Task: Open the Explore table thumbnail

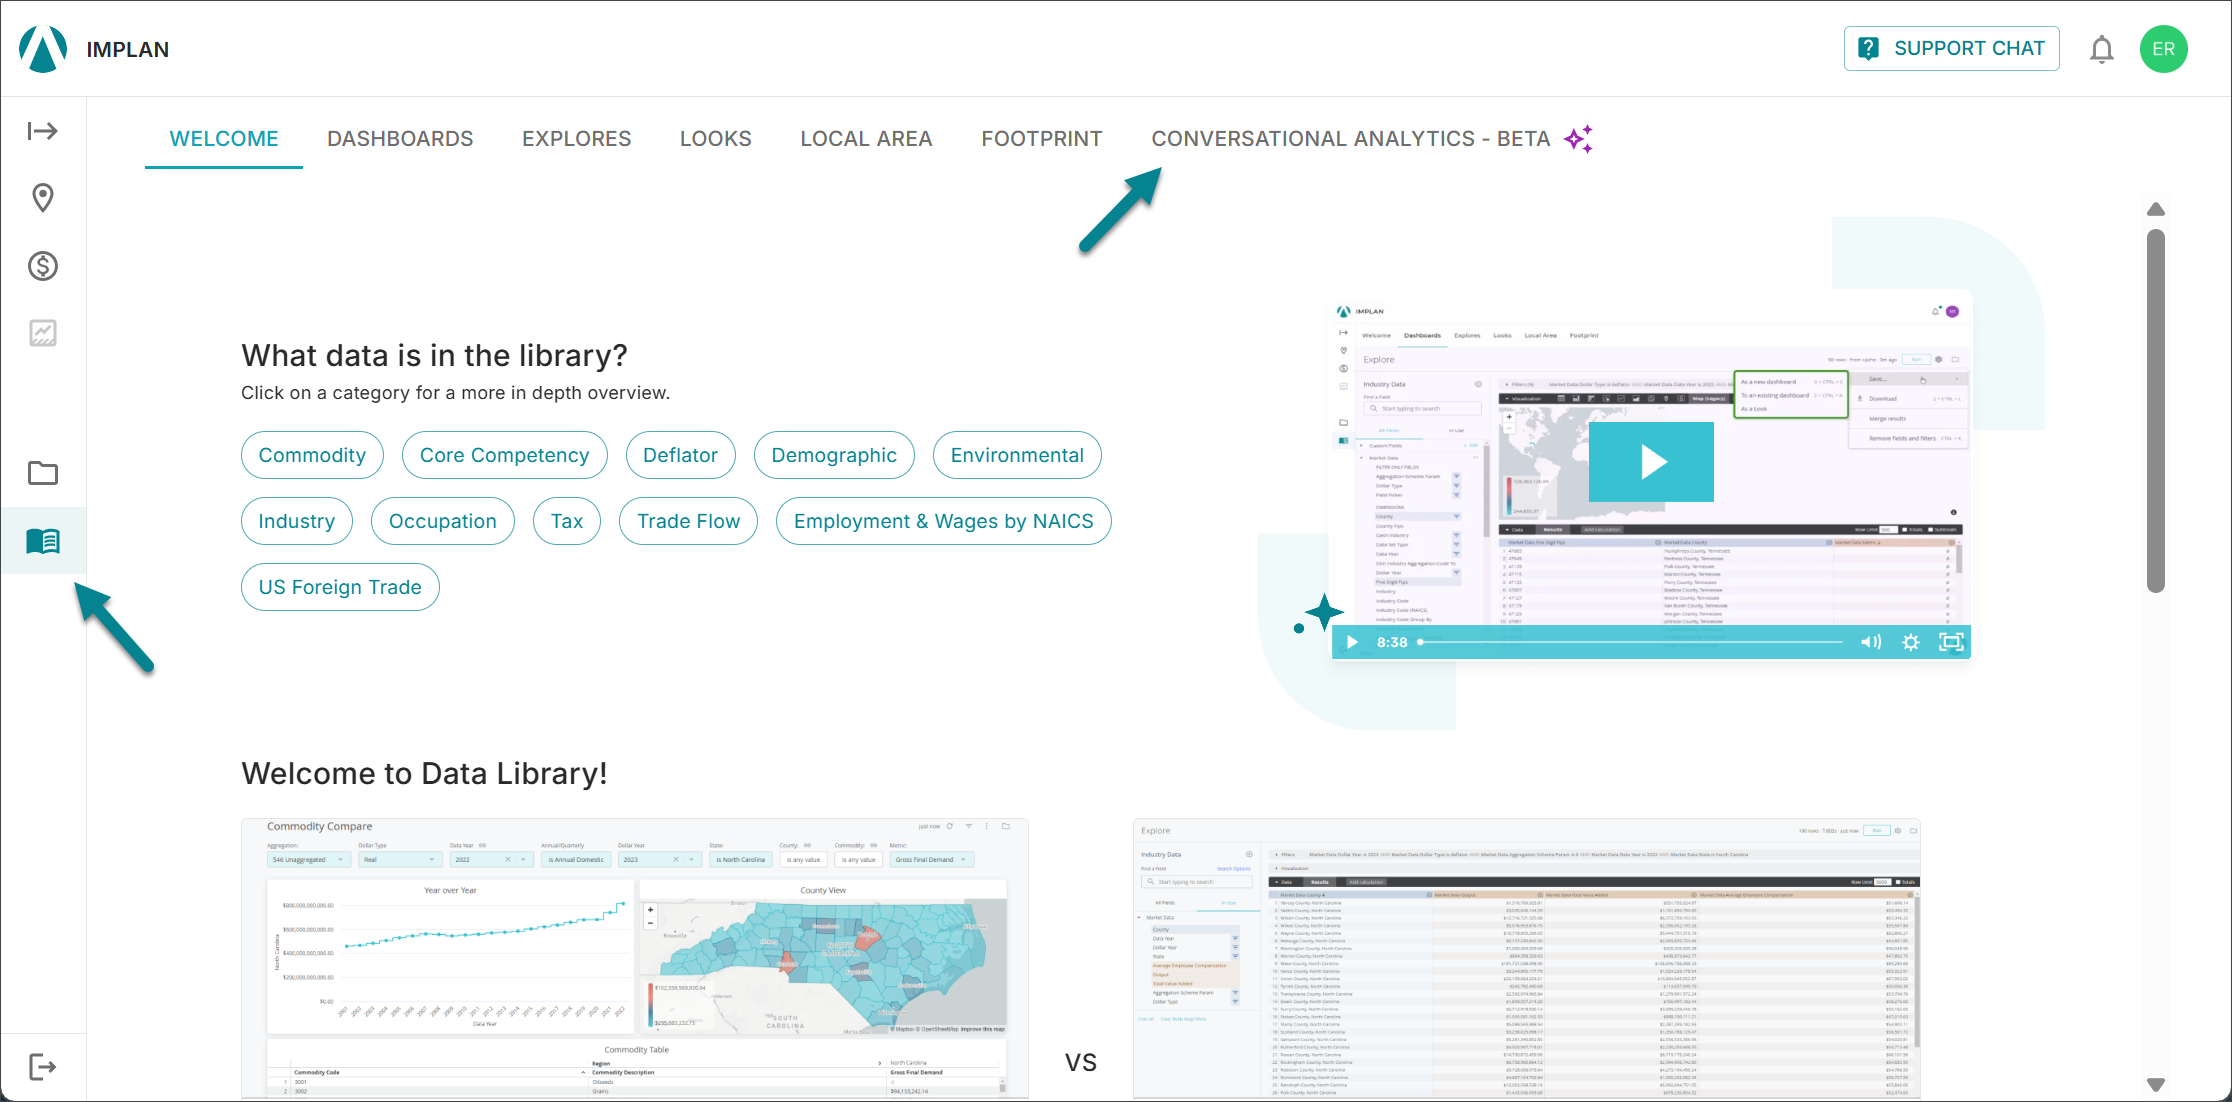Action: 1527,959
